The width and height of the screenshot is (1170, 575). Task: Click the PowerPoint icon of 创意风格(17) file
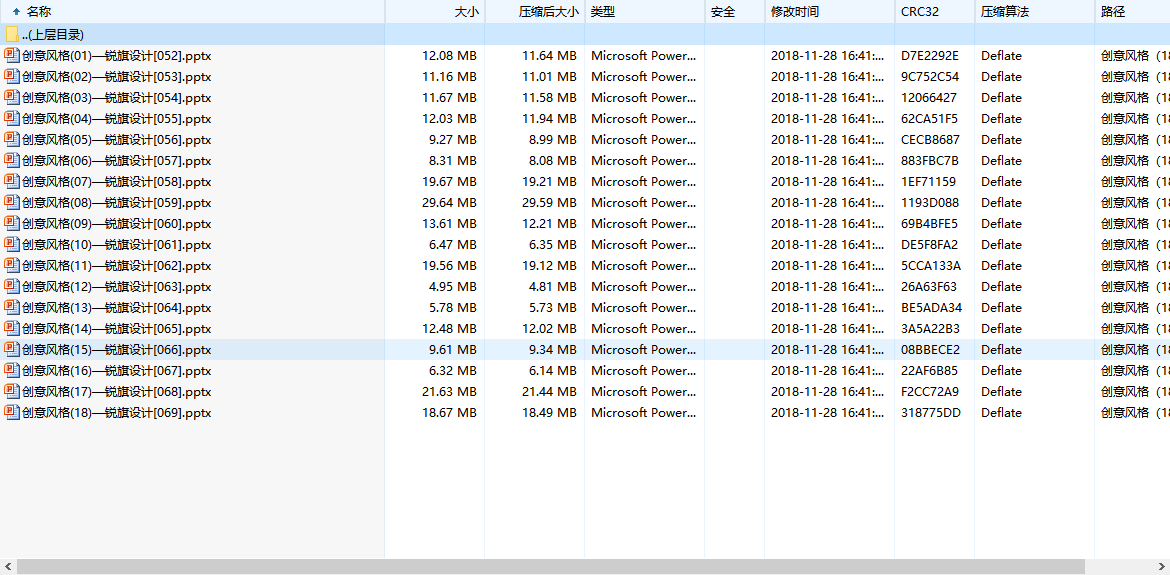tap(12, 391)
